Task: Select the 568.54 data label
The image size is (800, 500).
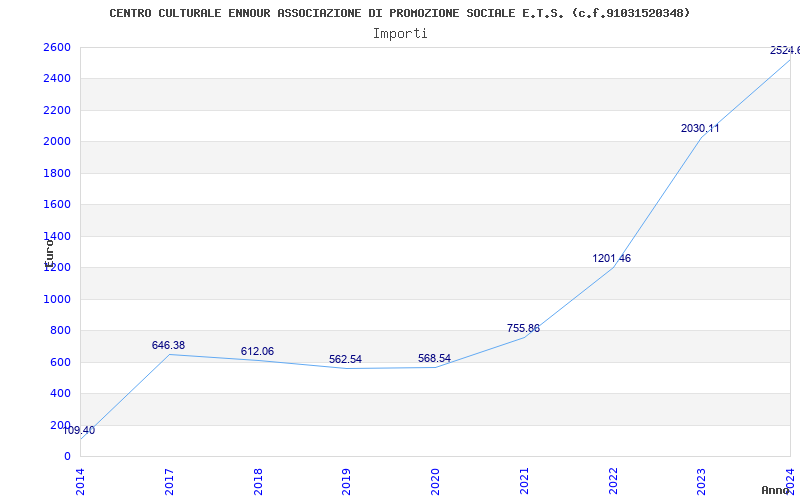Action: click(434, 359)
